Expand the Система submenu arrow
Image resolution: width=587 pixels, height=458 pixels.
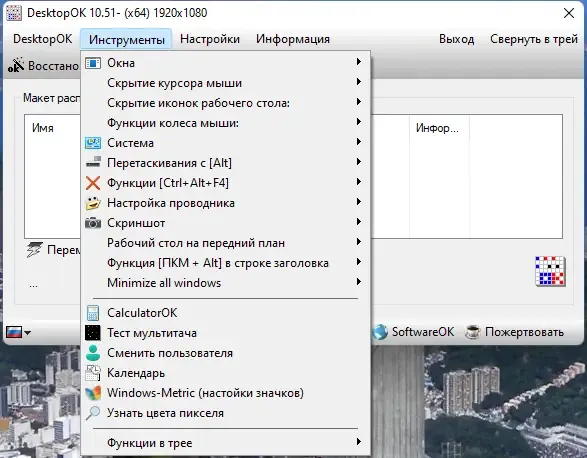point(359,142)
